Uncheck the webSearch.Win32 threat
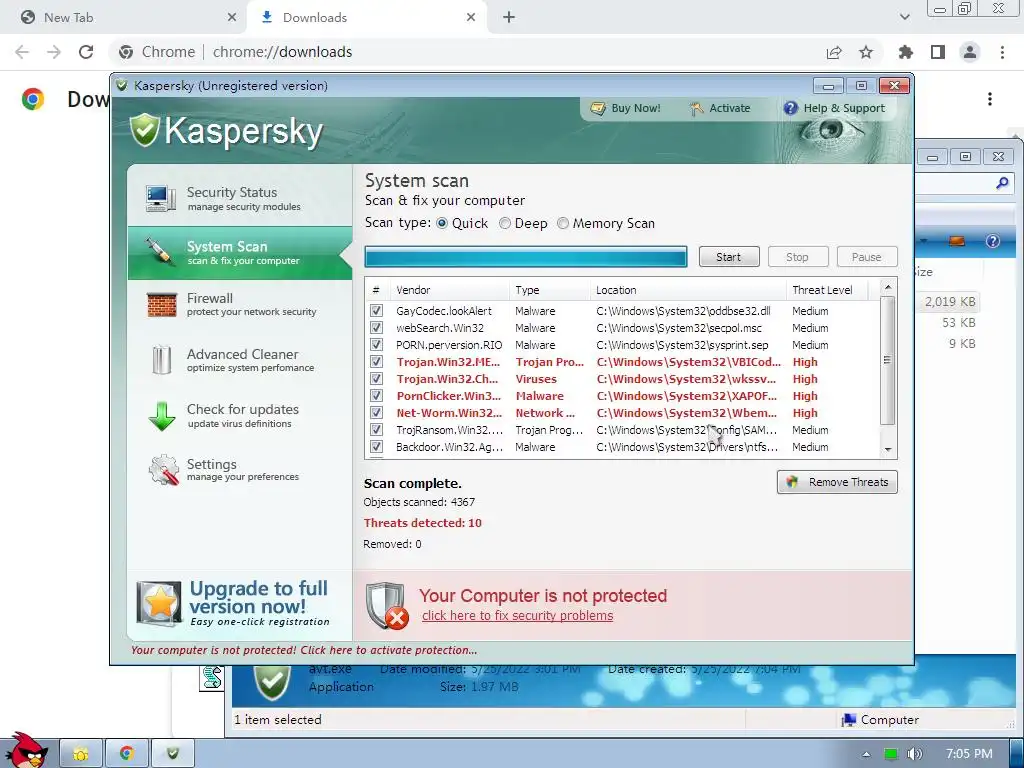1024x768 pixels. pyautogui.click(x=376, y=328)
